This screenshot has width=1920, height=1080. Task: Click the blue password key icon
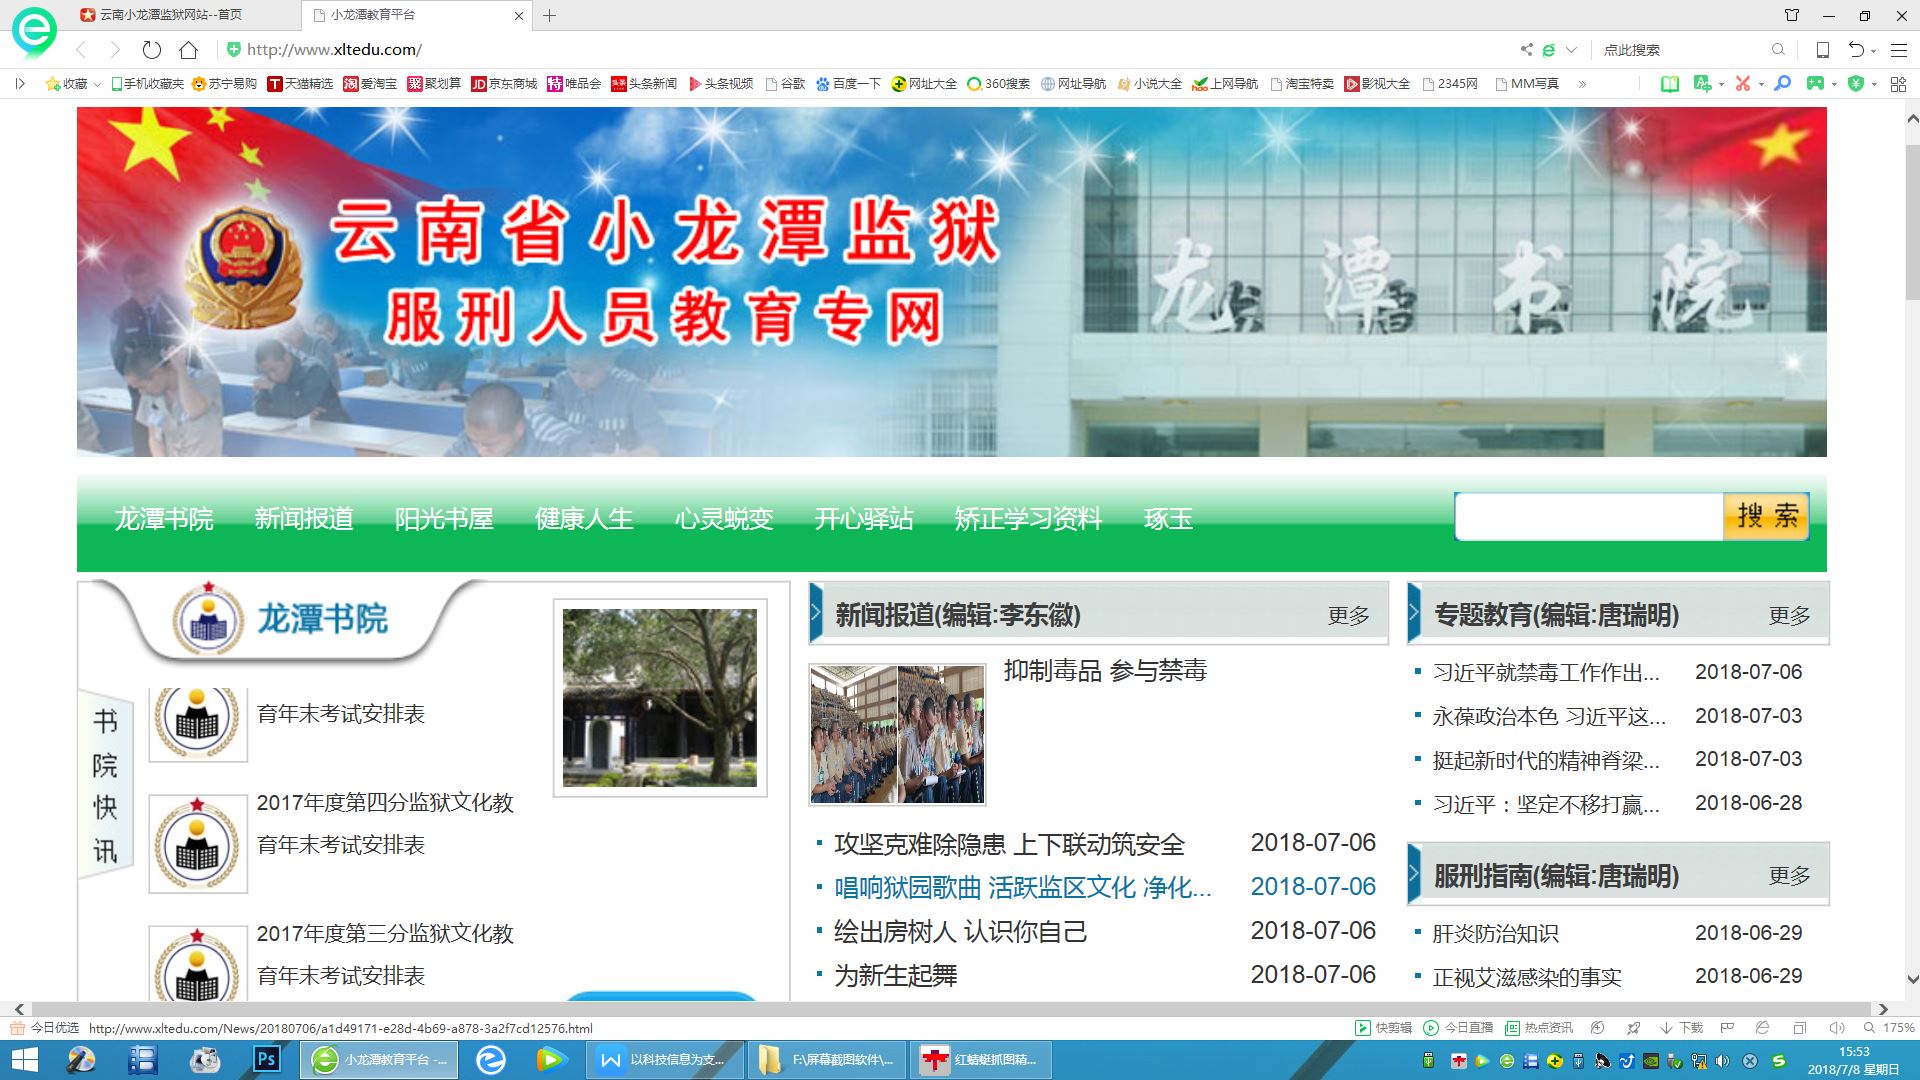tap(1782, 84)
